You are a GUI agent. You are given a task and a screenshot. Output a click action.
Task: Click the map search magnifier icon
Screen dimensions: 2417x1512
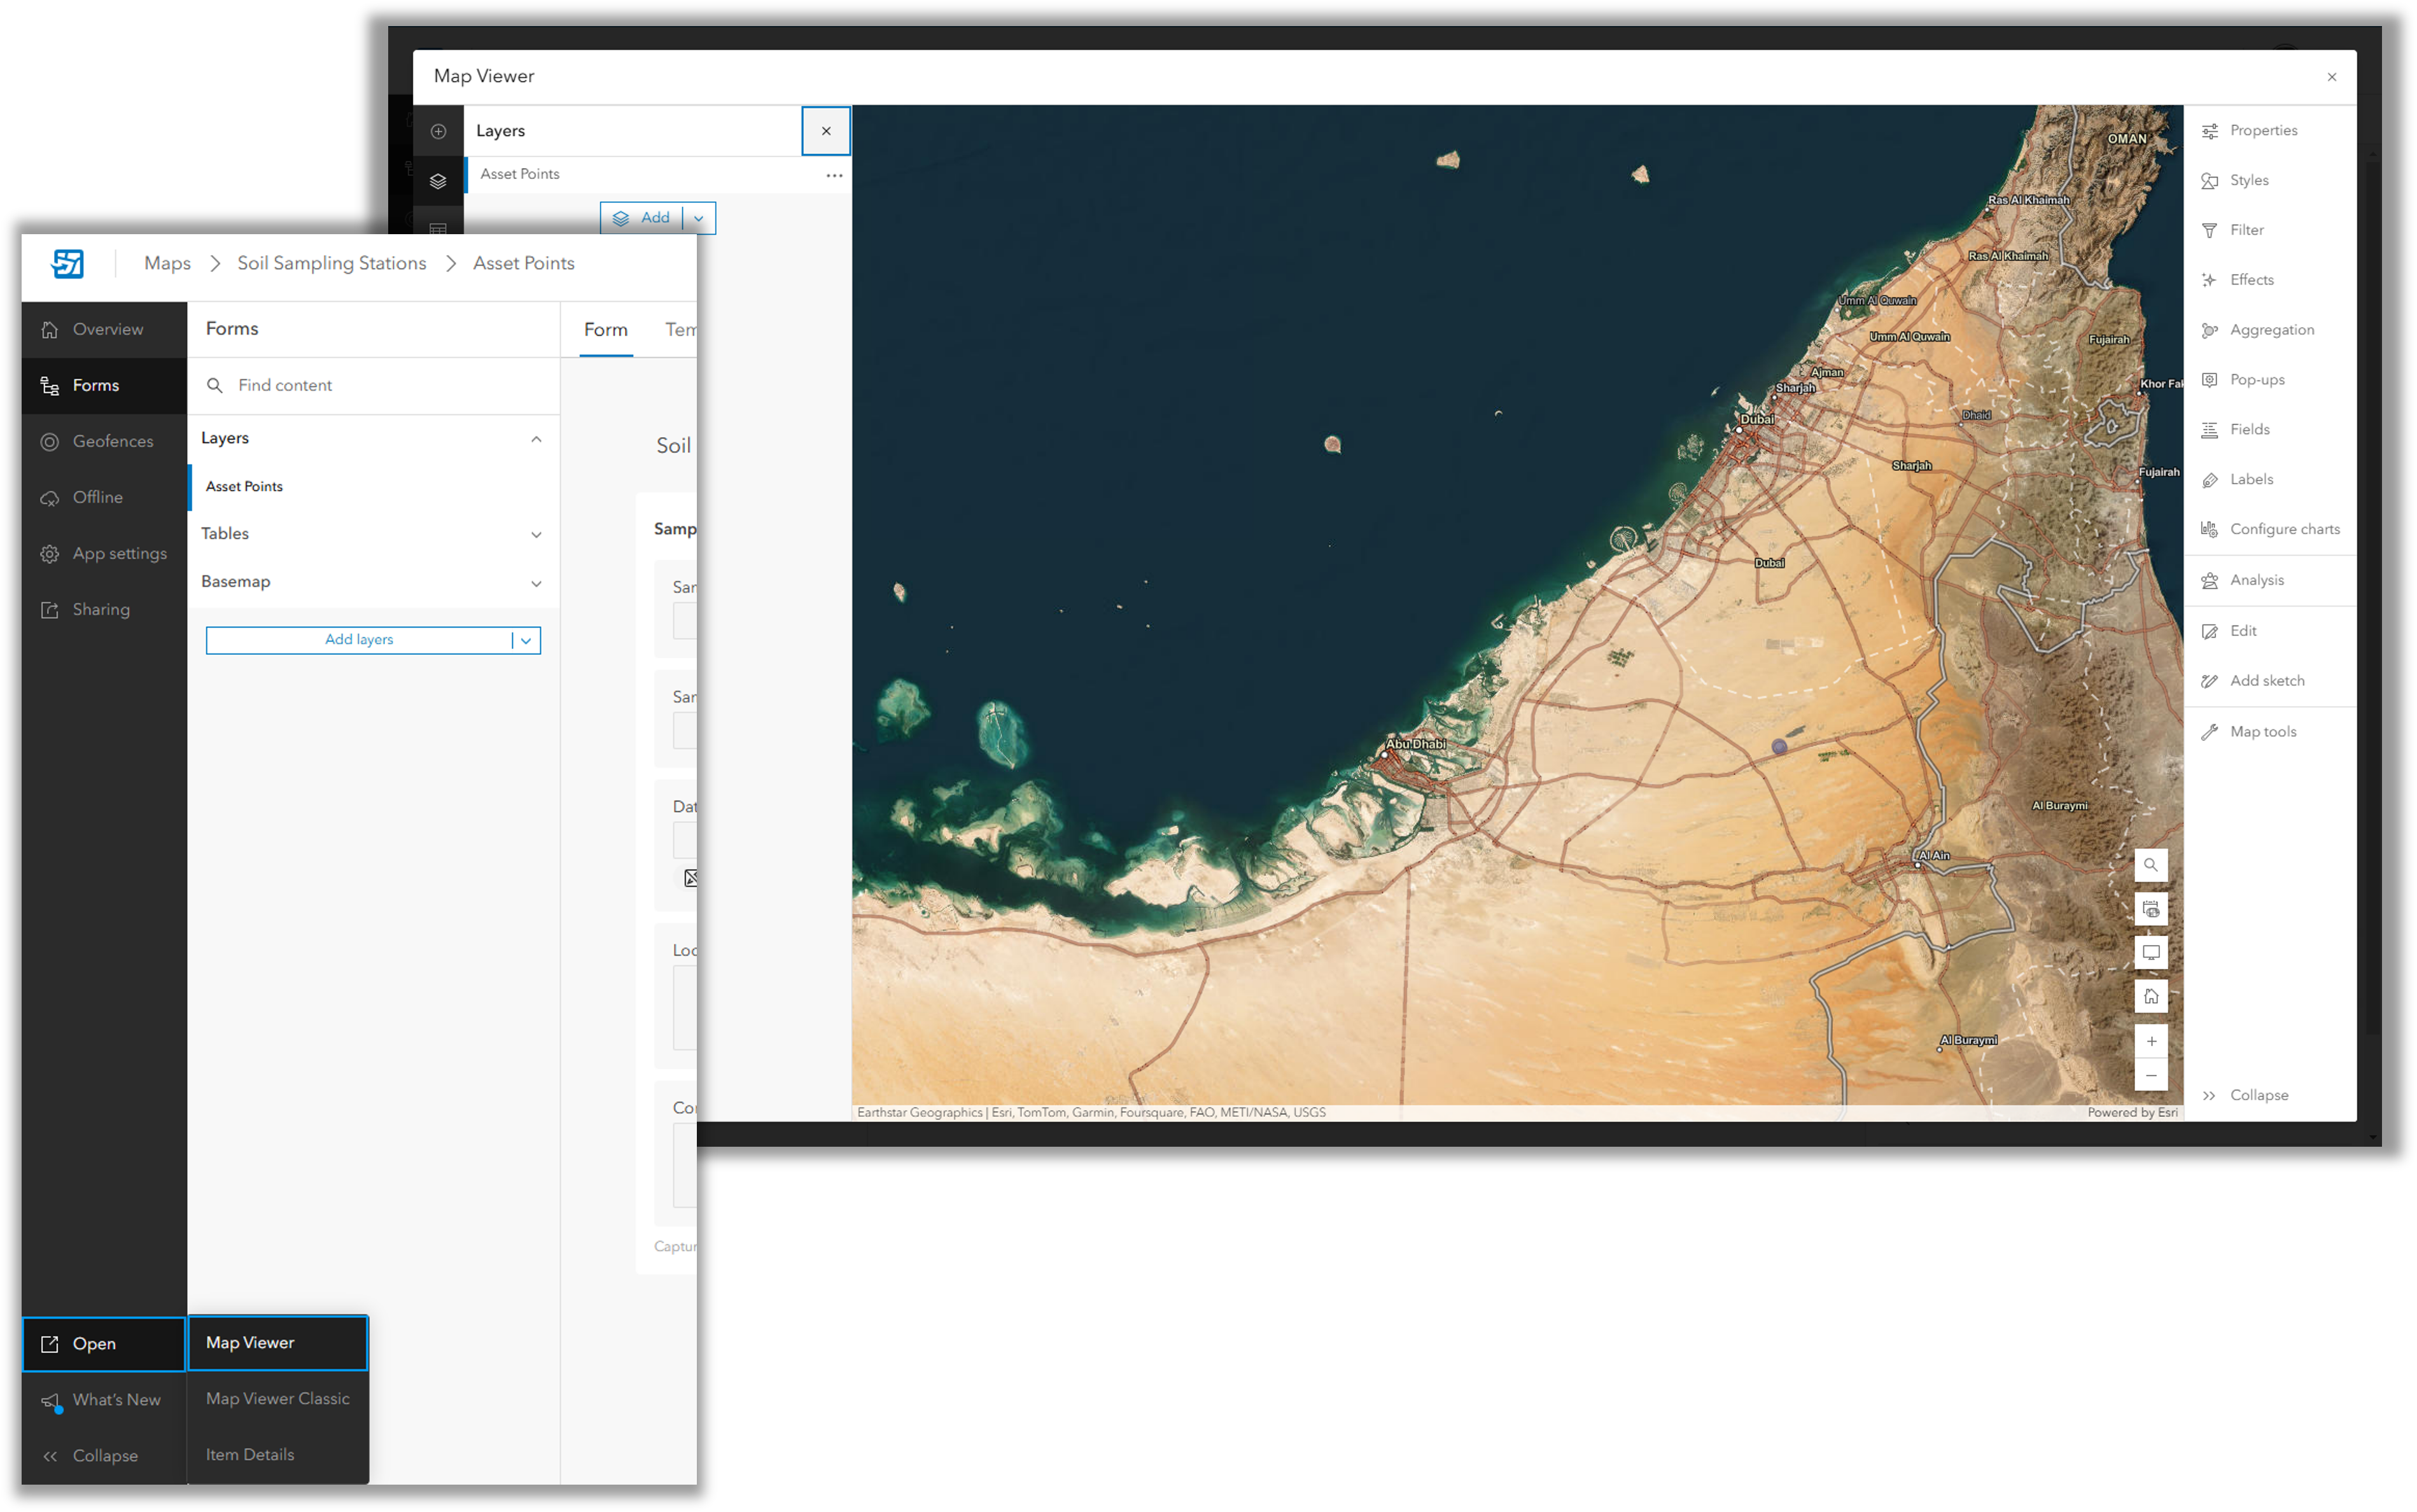point(2151,865)
